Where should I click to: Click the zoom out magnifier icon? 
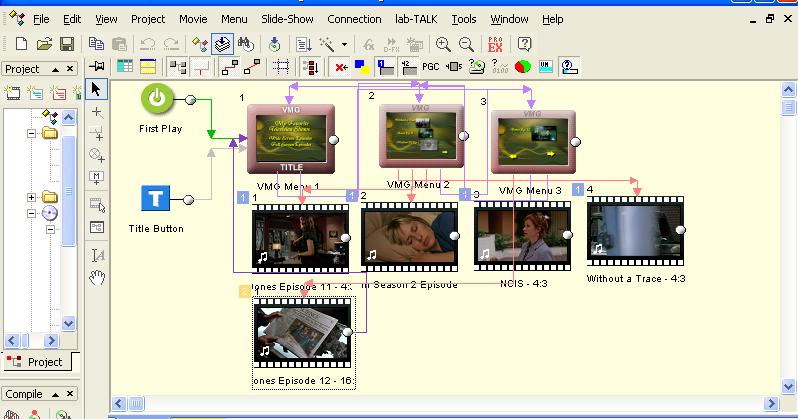tap(466, 44)
